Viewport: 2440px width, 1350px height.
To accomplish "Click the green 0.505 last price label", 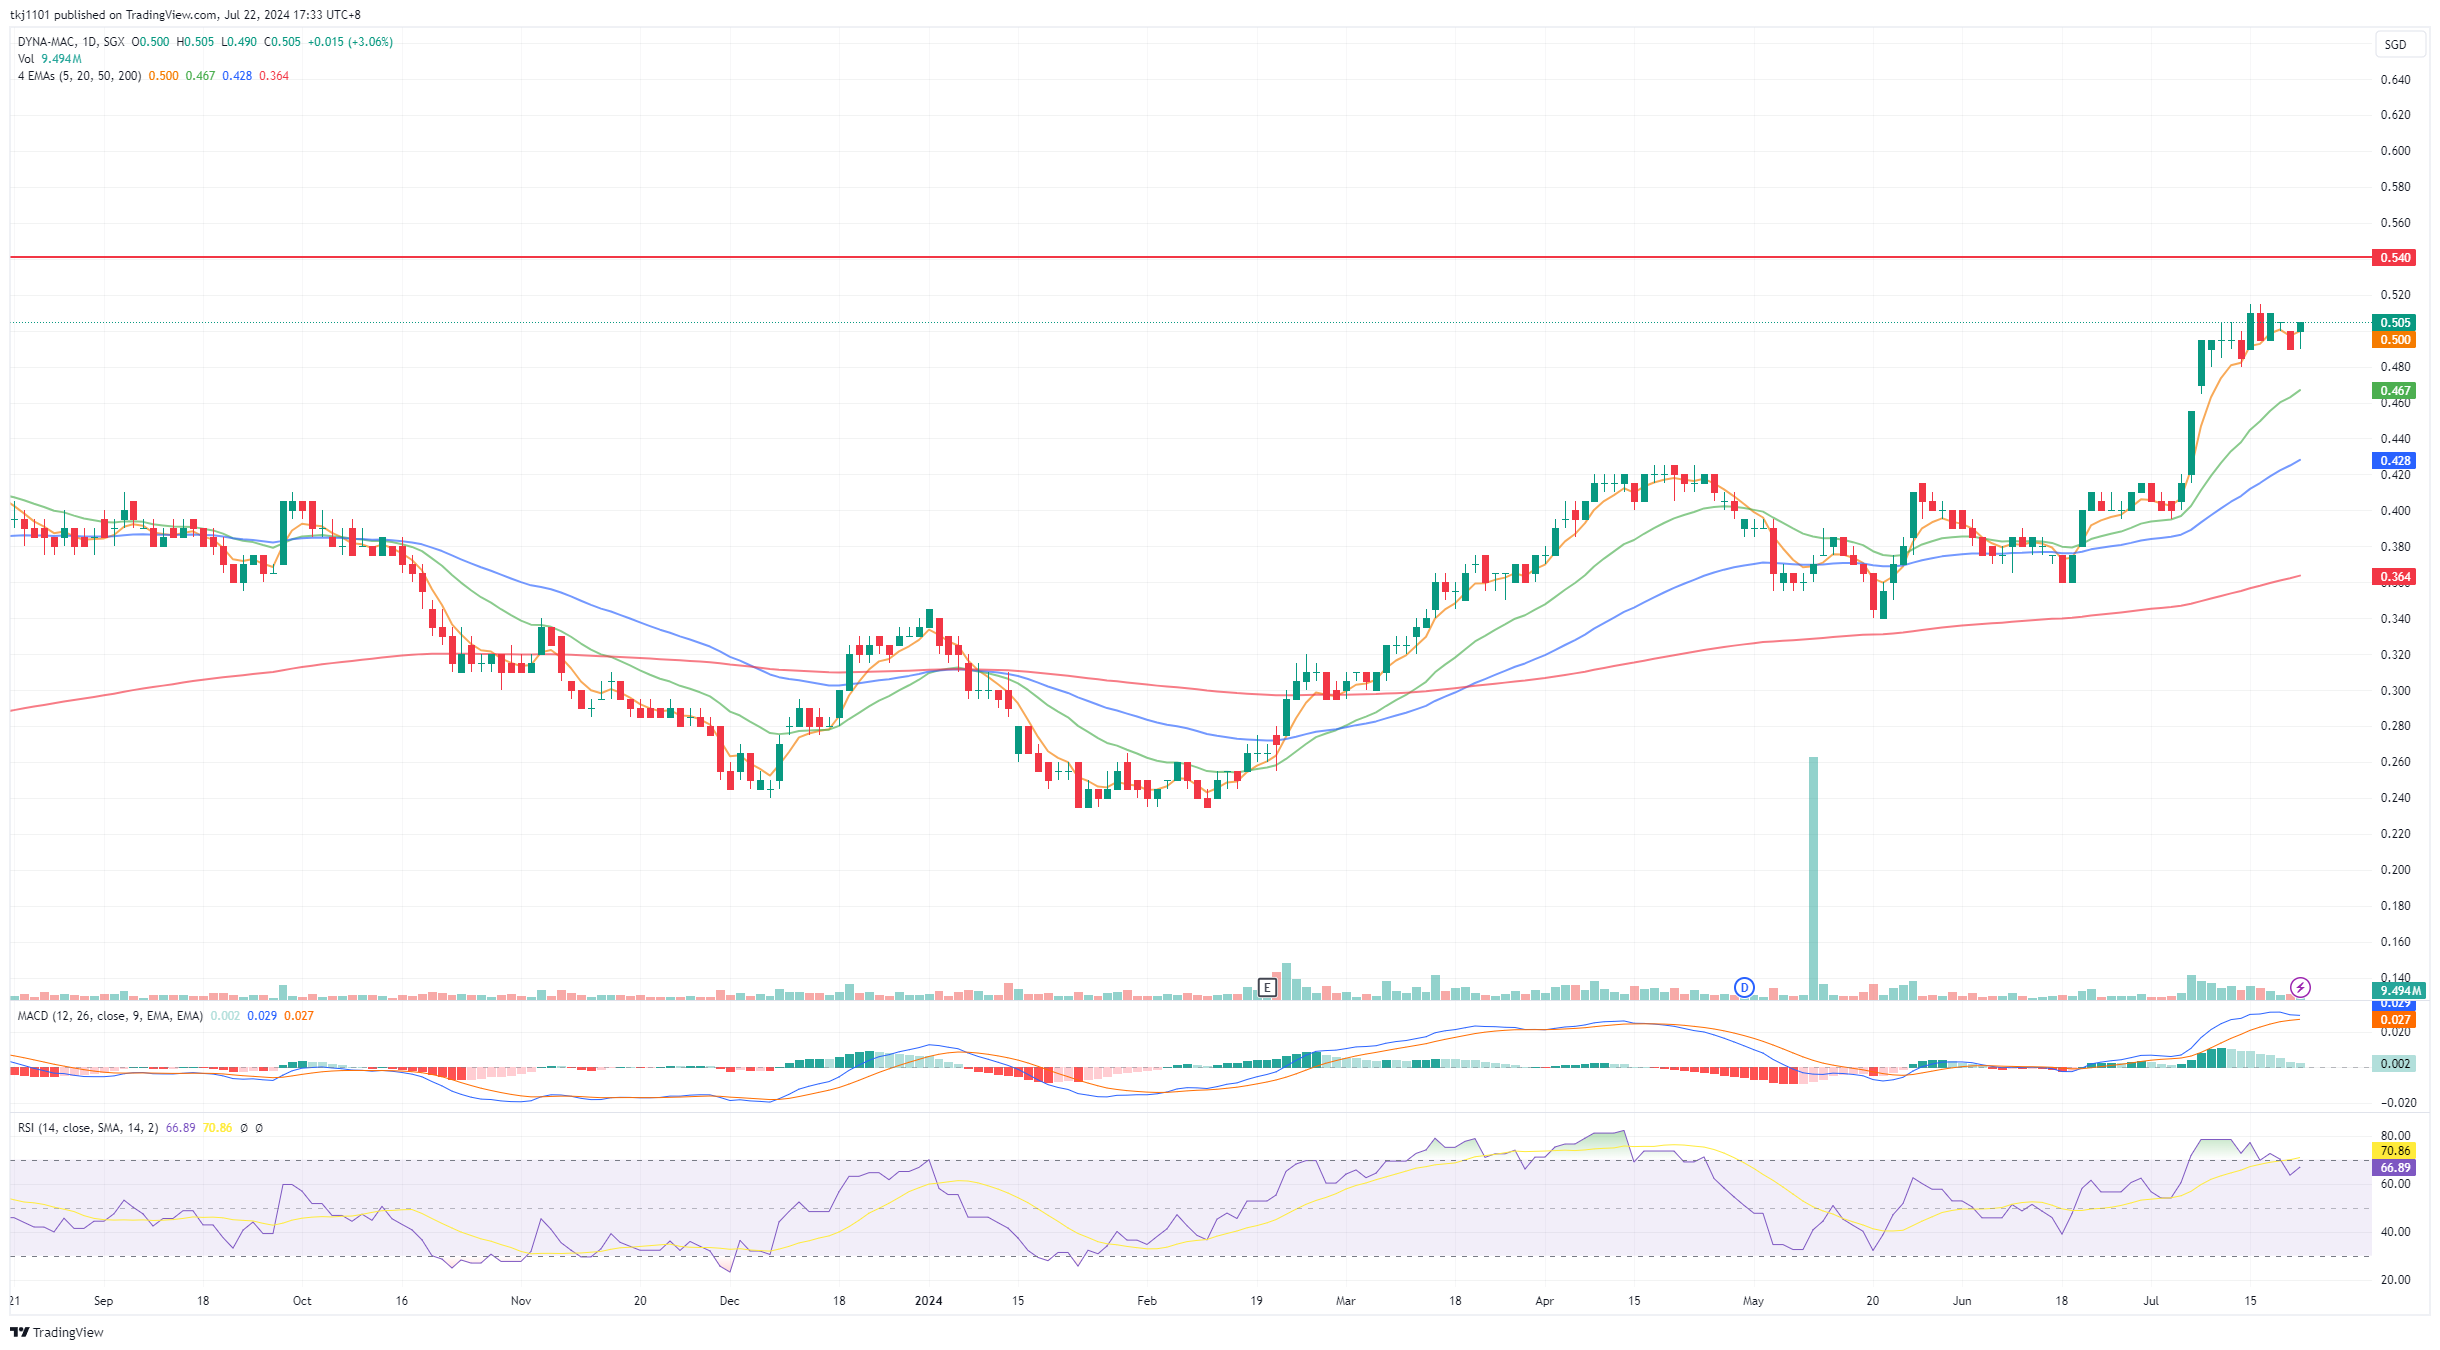I will click(2394, 322).
